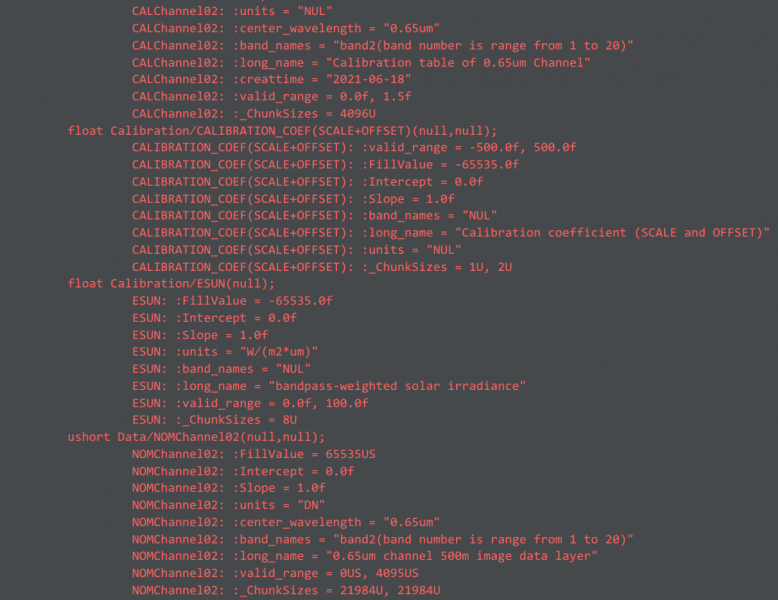This screenshot has height=600, width=778.
Task: Click the float Calibration/CALIBRATION_COEF declaration line
Action: [x=282, y=130]
